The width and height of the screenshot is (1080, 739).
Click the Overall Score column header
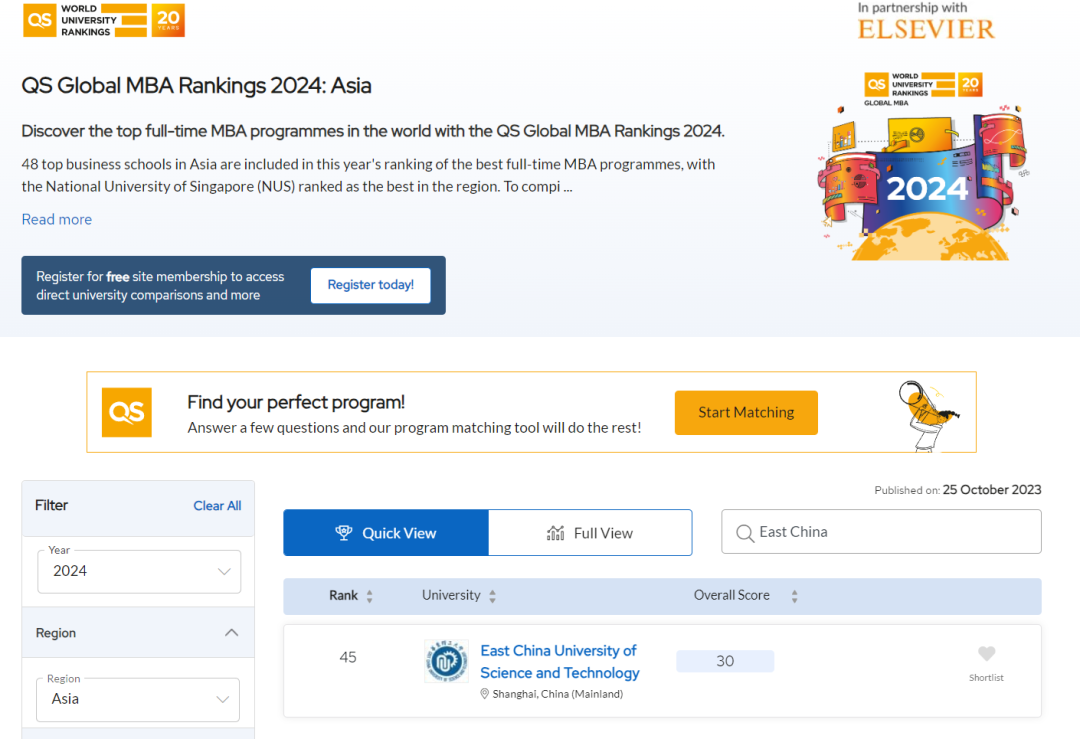(731, 595)
